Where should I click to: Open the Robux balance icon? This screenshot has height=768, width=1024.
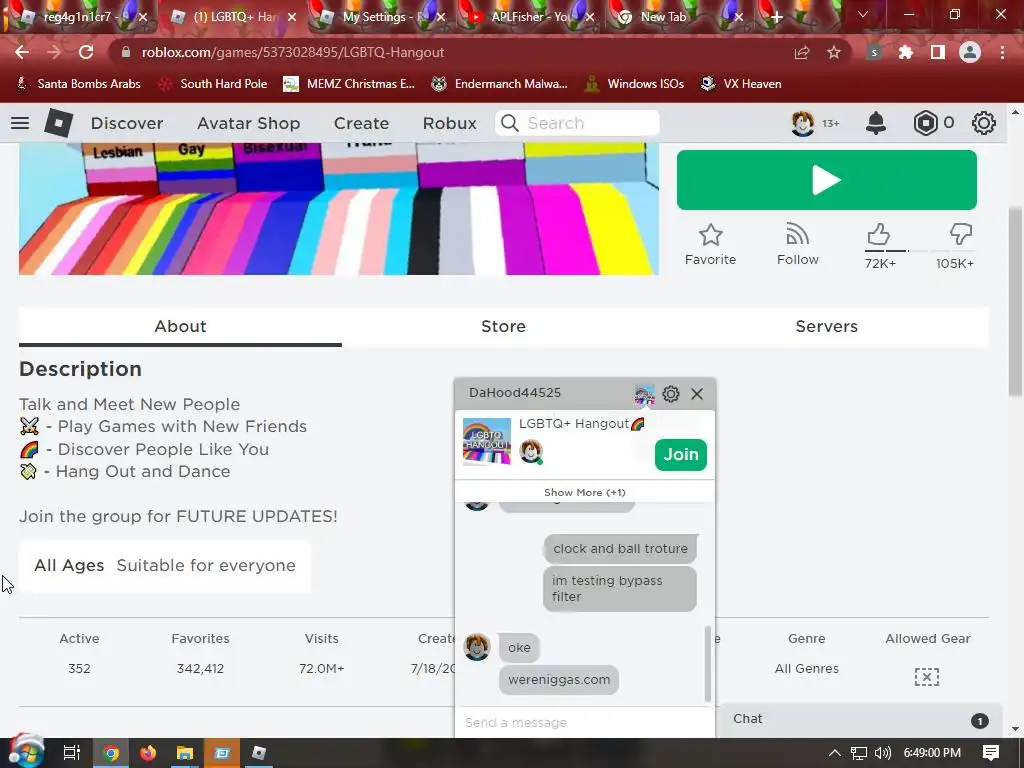(925, 123)
